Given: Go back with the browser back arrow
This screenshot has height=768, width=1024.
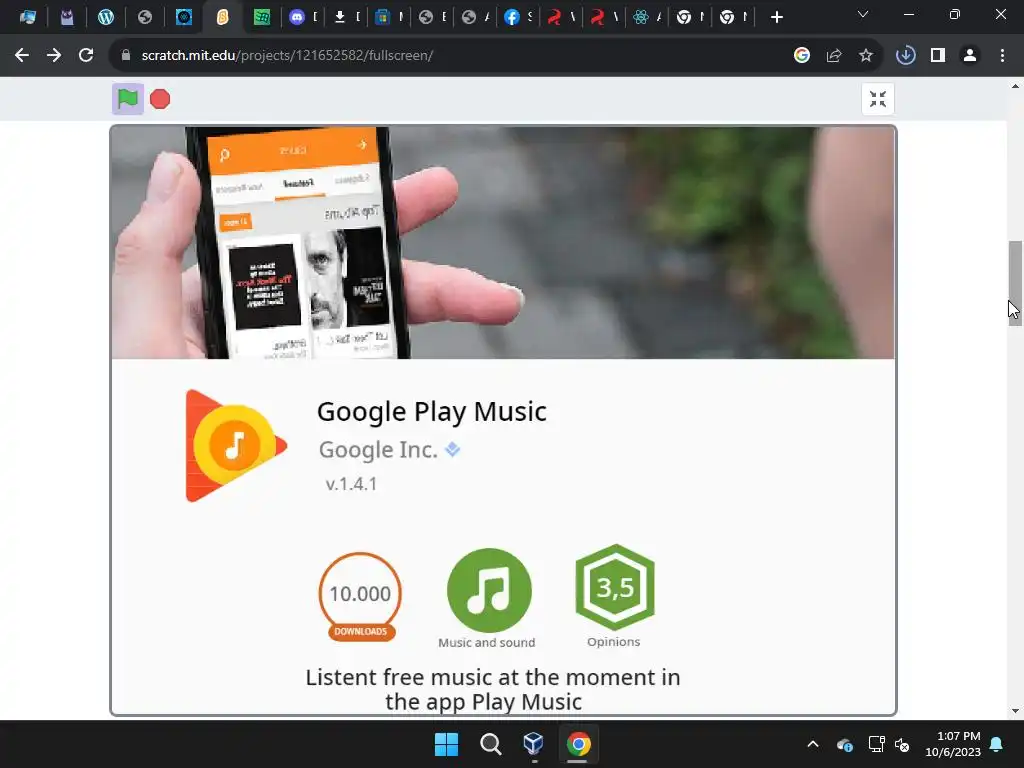Looking at the screenshot, I should (x=22, y=56).
